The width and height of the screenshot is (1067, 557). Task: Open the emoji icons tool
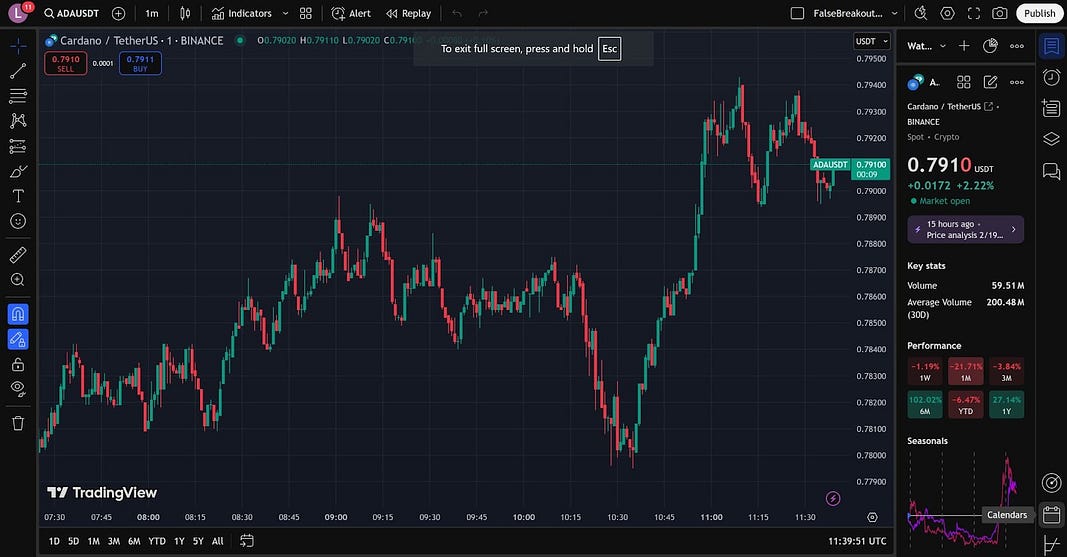tap(18, 221)
